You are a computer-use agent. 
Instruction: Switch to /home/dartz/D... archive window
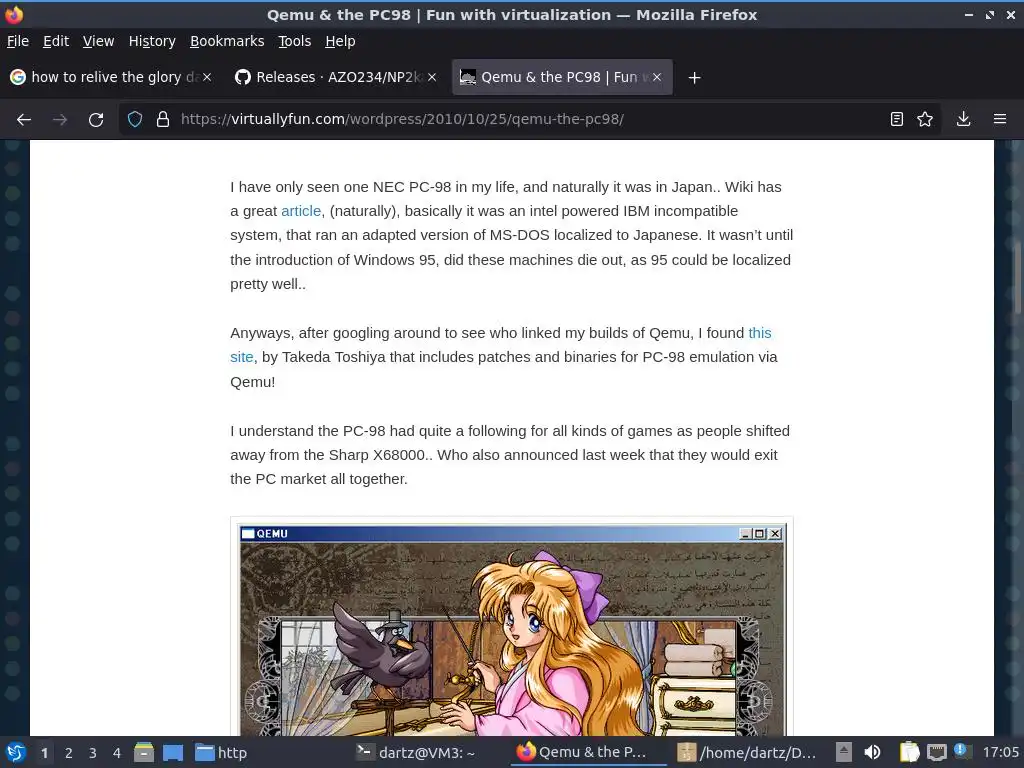[x=747, y=752]
